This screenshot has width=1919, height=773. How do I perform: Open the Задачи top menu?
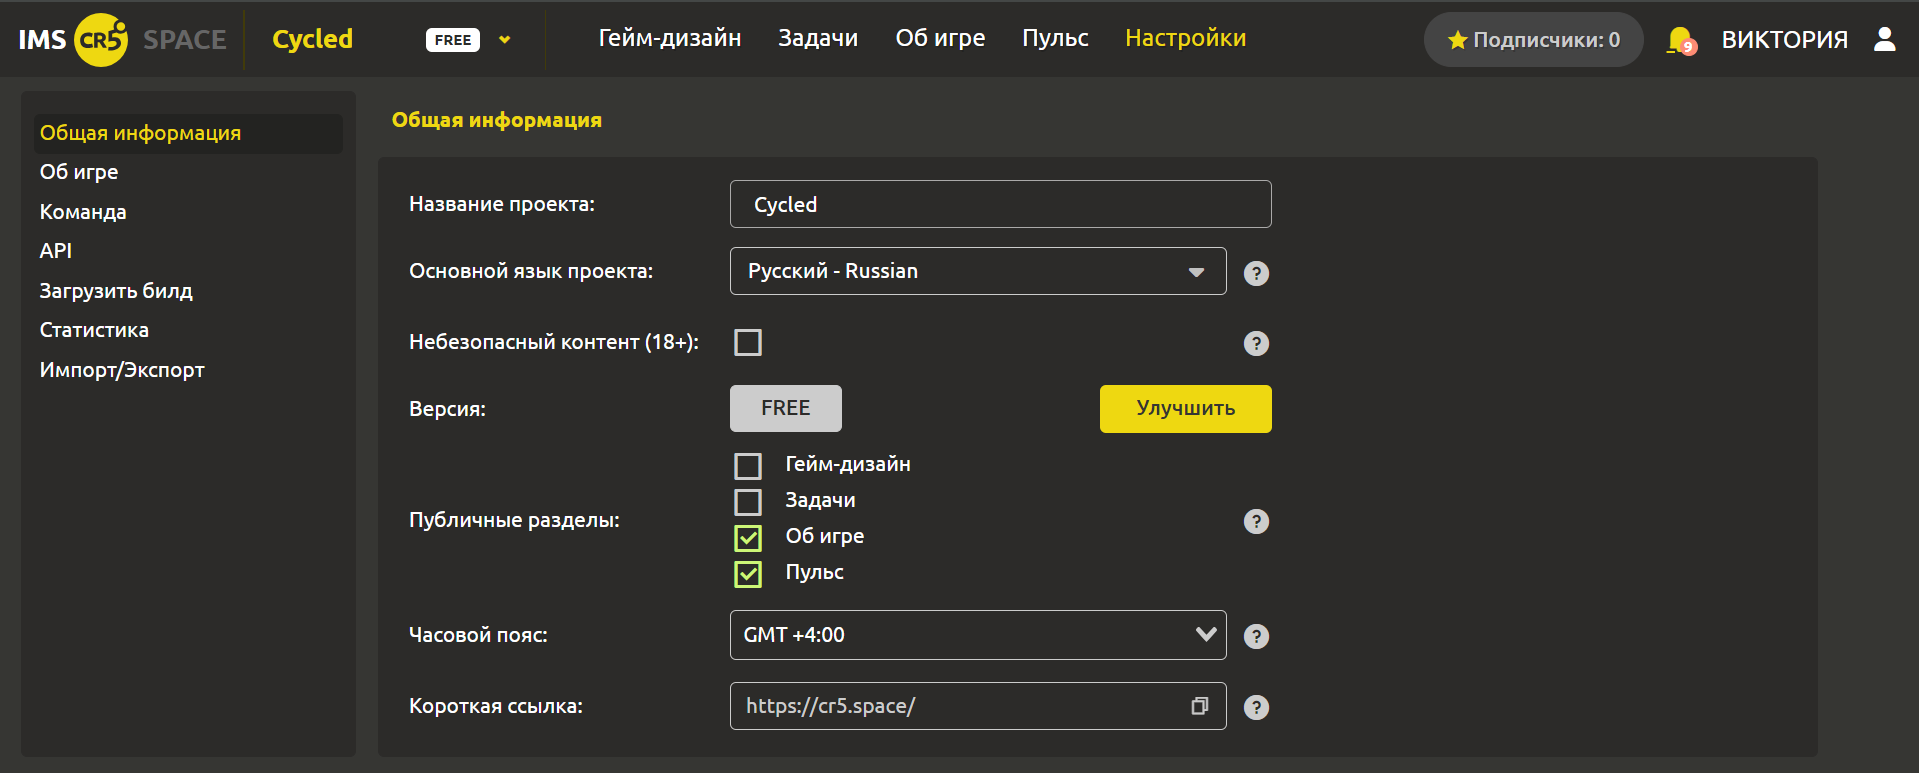coord(818,38)
